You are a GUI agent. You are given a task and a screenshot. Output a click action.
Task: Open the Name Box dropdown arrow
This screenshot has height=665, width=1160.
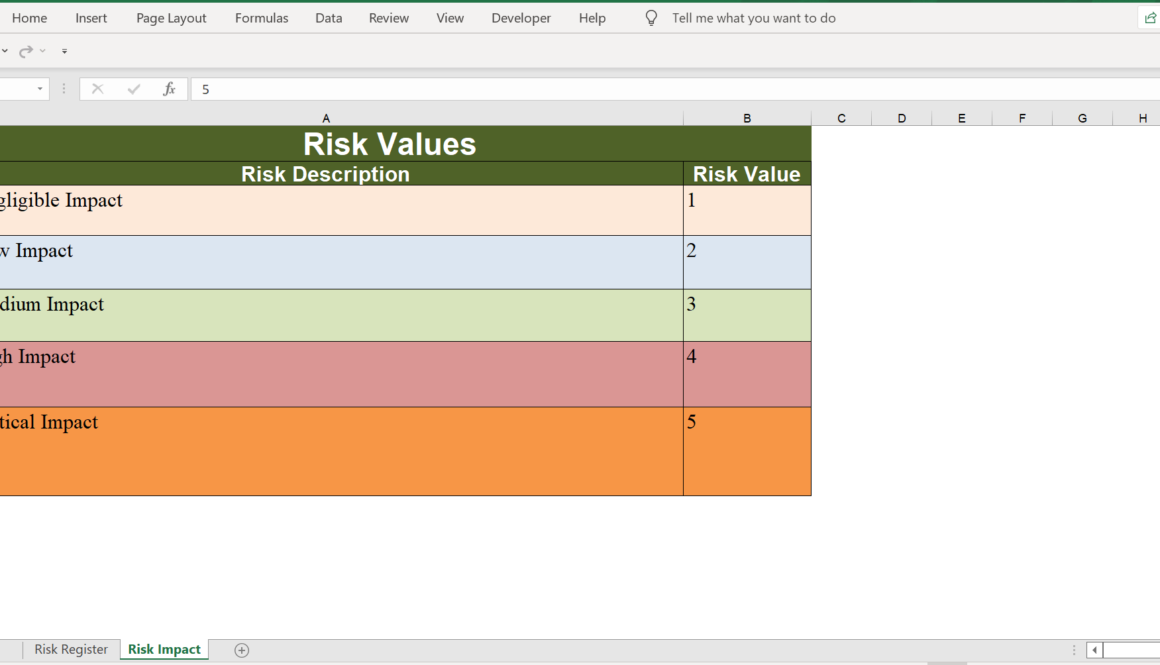pyautogui.click(x=40, y=88)
